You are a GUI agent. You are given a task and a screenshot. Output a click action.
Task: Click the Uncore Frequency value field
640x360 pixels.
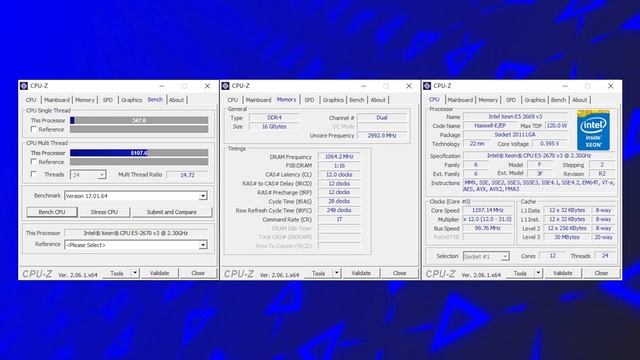point(382,136)
